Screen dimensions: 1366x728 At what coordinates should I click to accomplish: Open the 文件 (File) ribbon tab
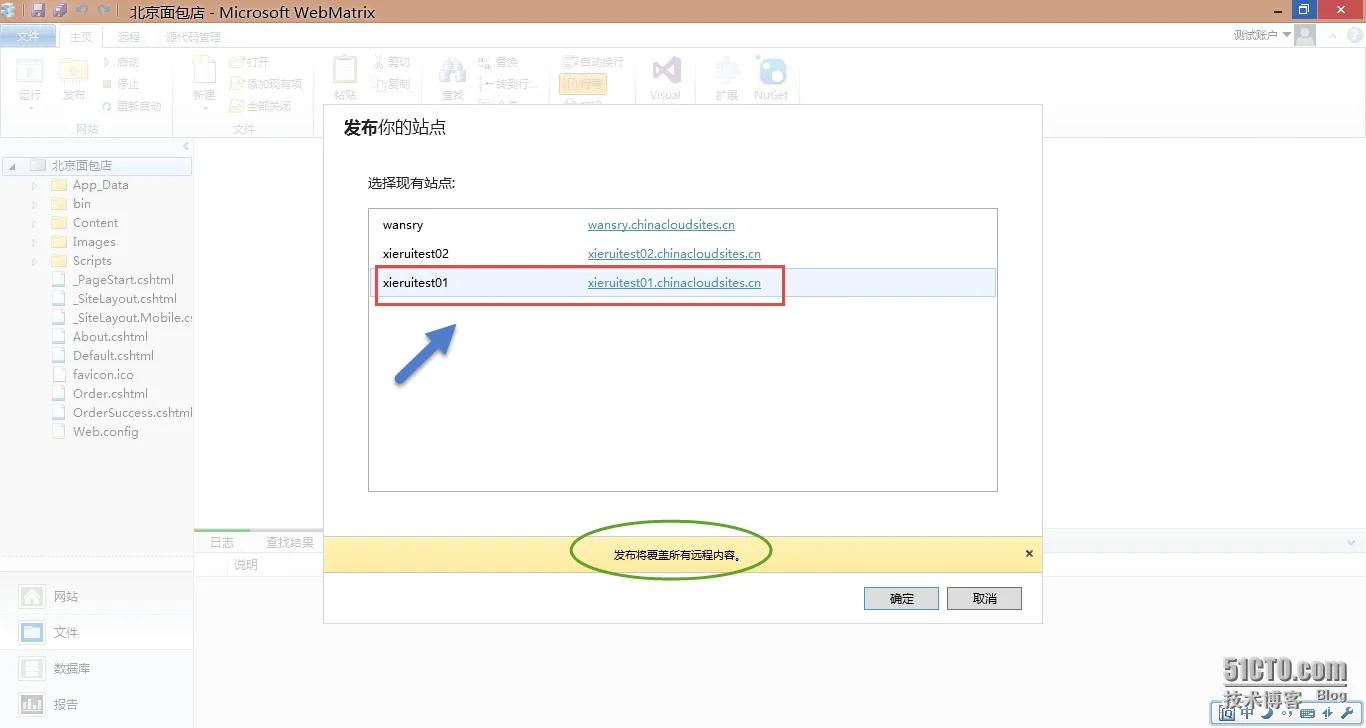tap(28, 36)
